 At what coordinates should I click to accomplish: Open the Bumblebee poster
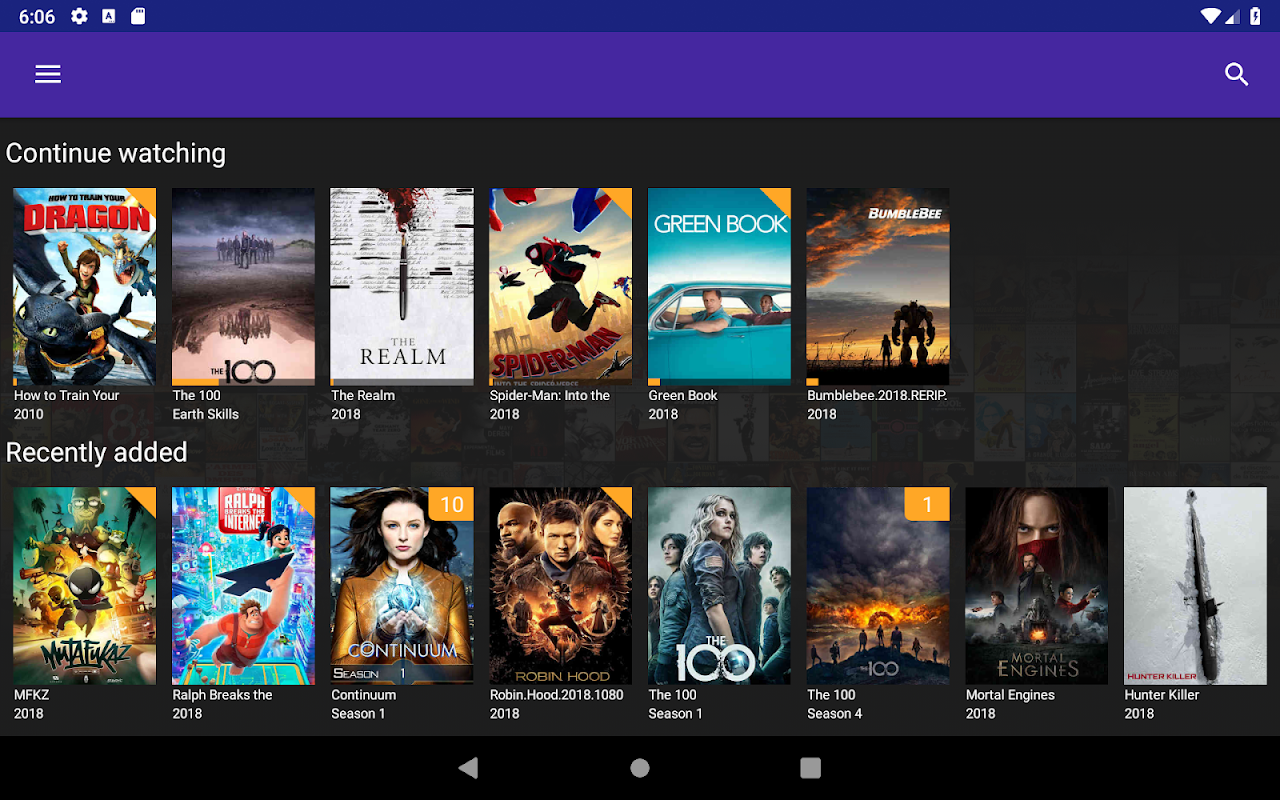[x=878, y=287]
